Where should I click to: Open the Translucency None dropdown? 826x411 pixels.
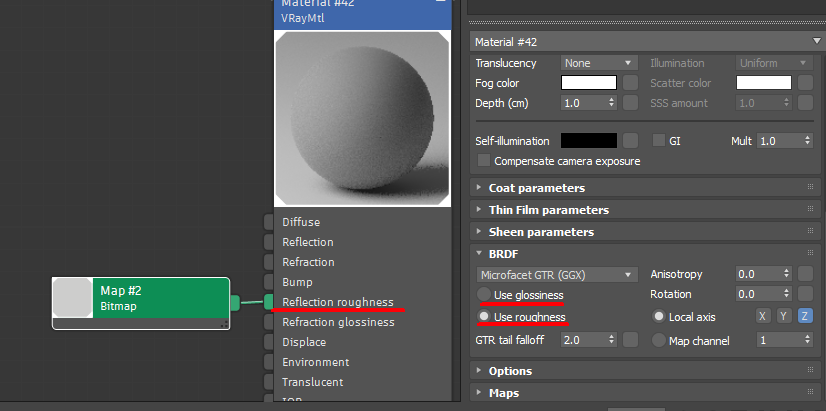[599, 63]
